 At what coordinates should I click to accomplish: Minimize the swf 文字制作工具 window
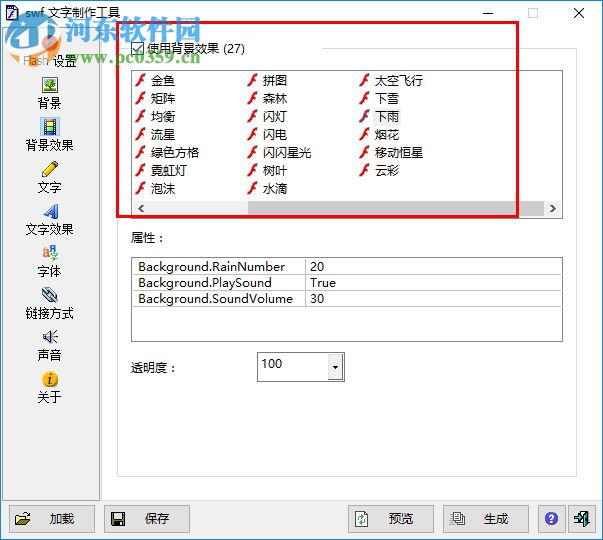488,13
